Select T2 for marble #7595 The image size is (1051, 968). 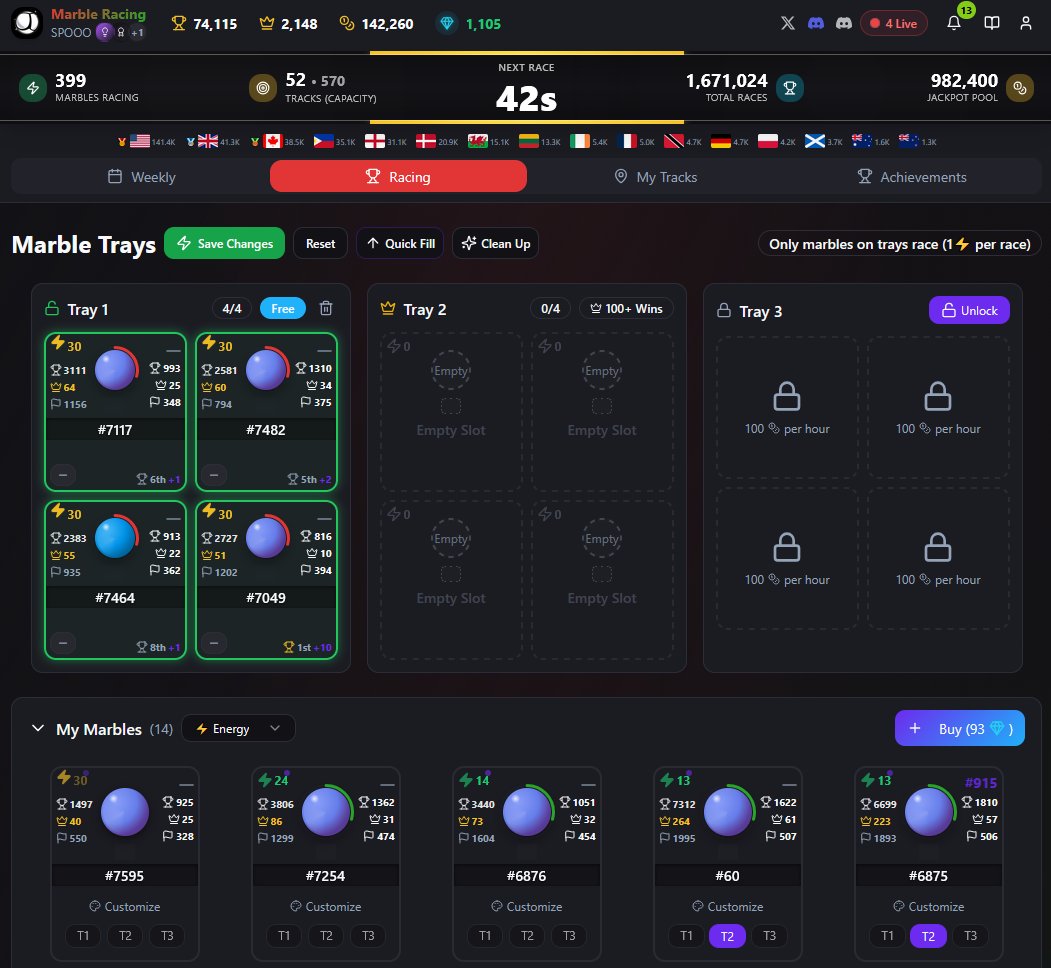(125, 935)
